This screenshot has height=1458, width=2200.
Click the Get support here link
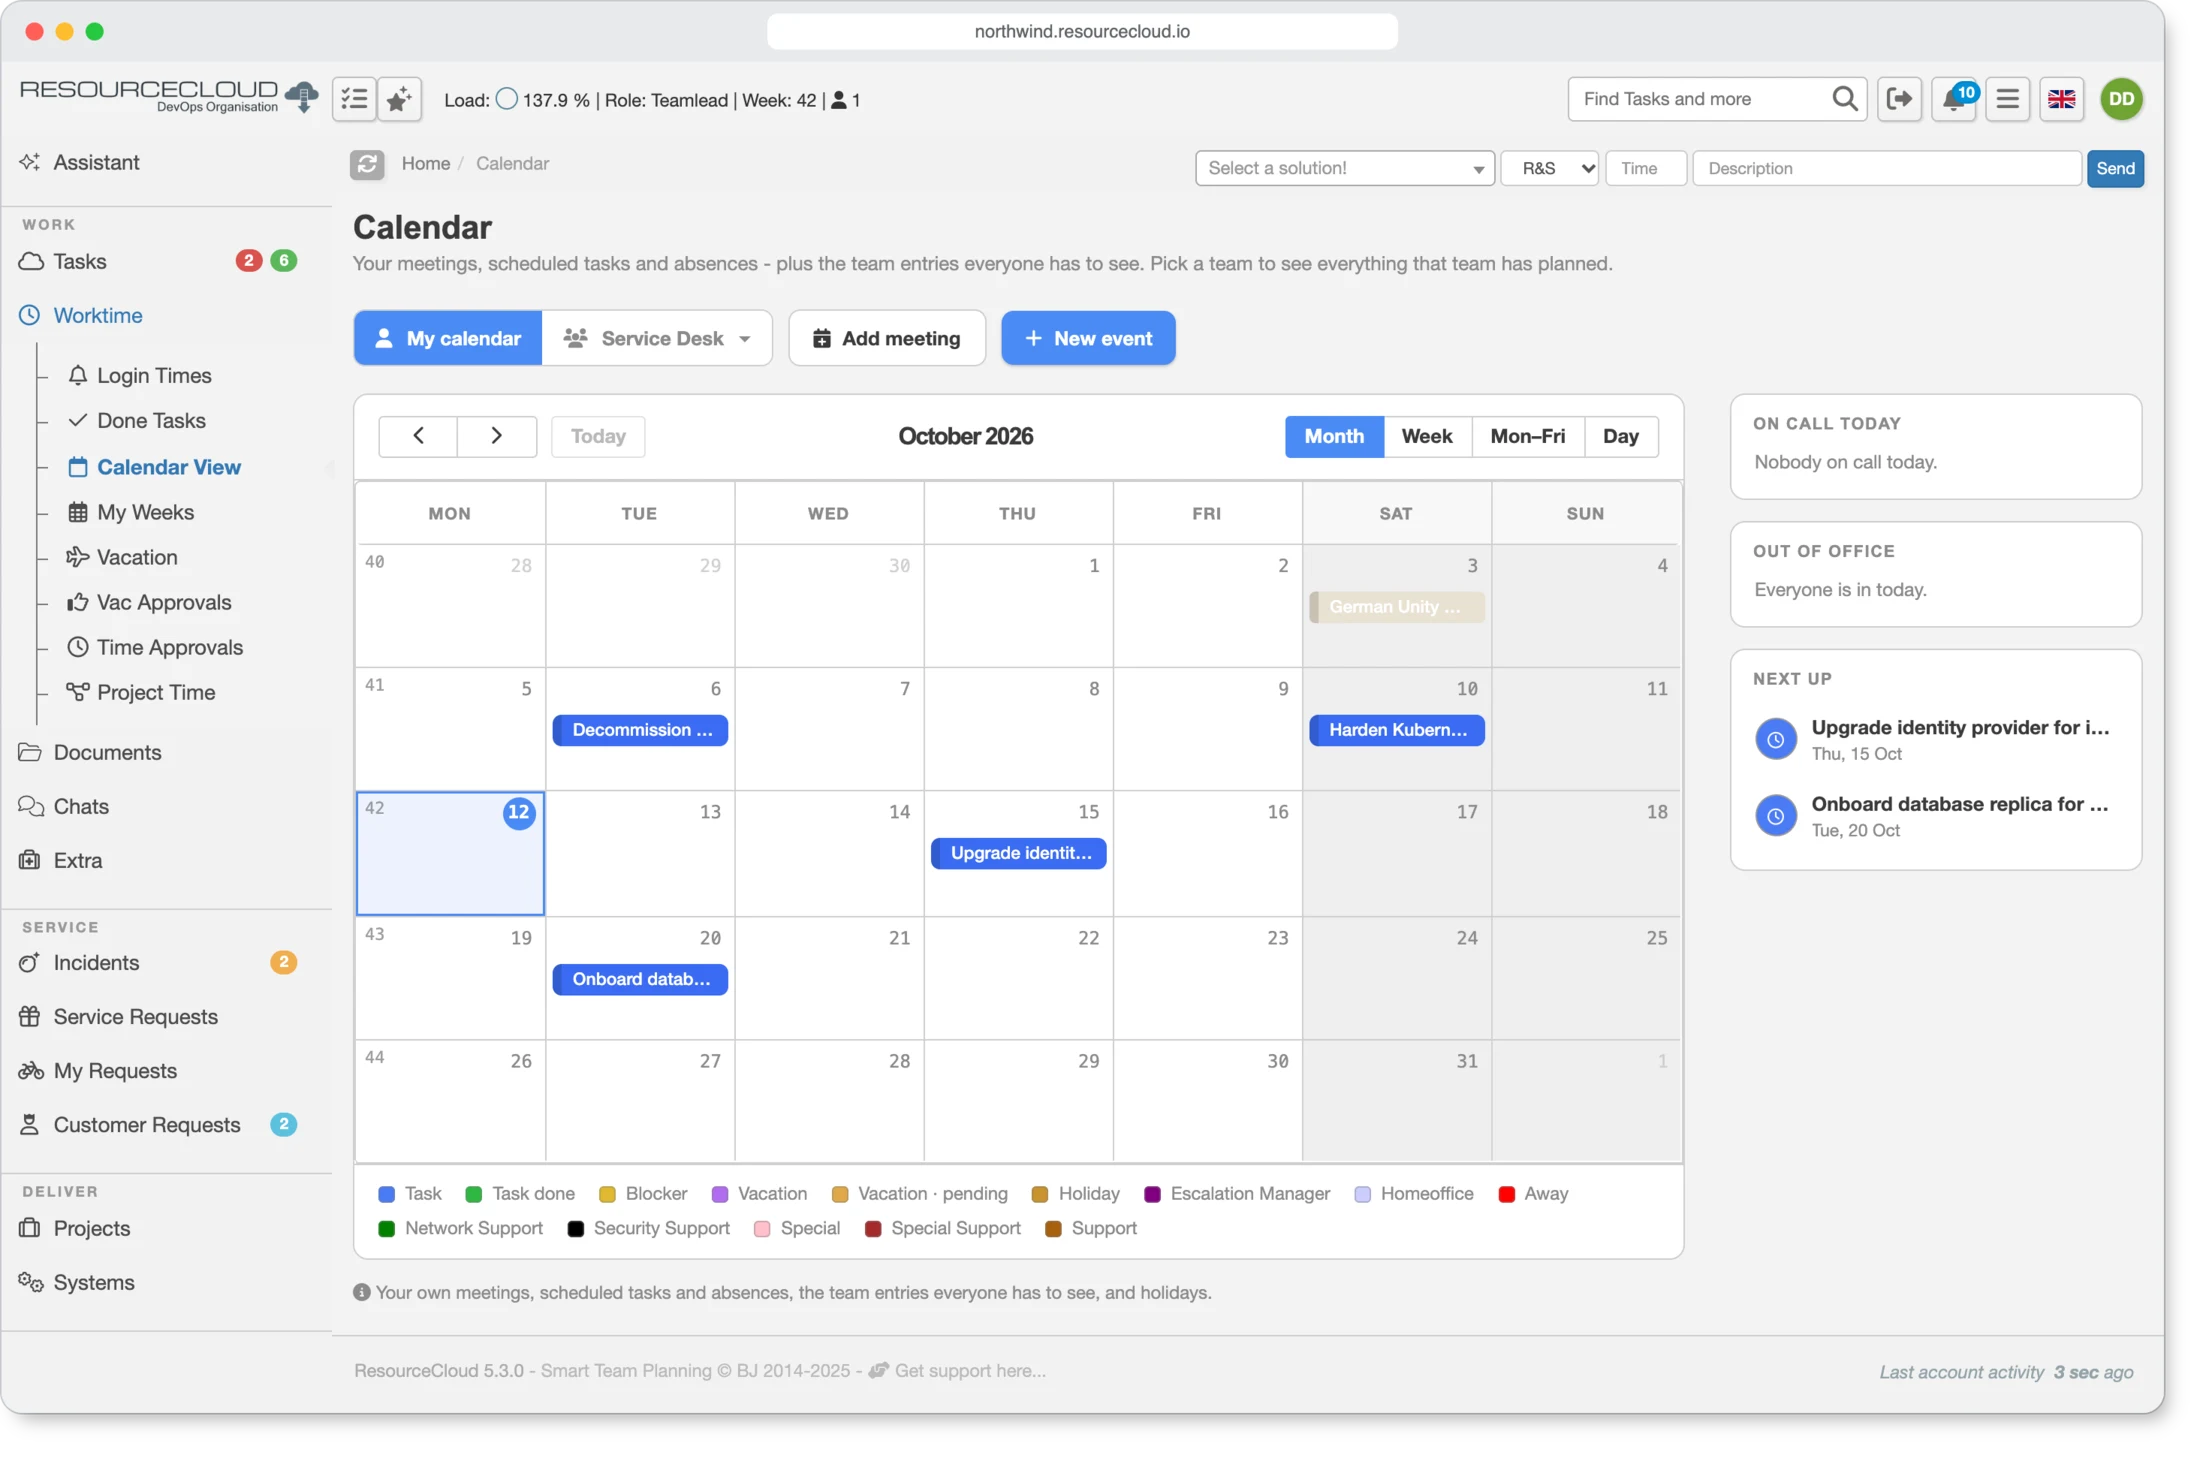(x=970, y=1370)
